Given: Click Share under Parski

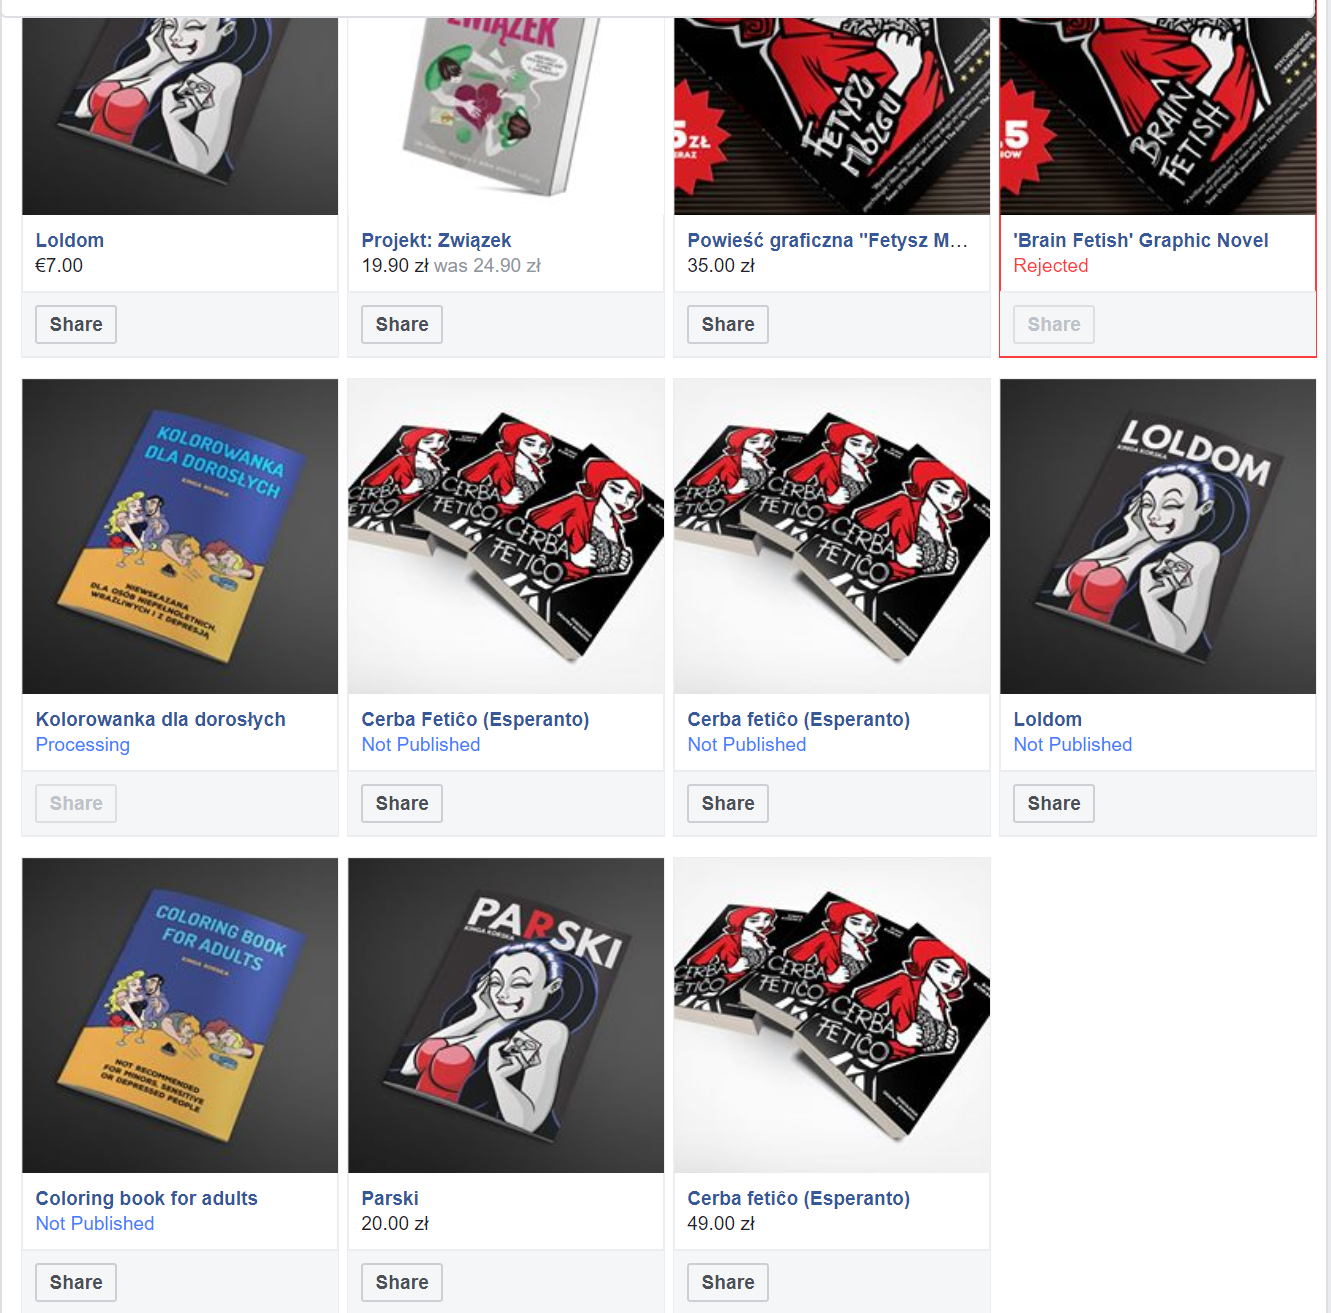Looking at the screenshot, I should click(x=402, y=1282).
